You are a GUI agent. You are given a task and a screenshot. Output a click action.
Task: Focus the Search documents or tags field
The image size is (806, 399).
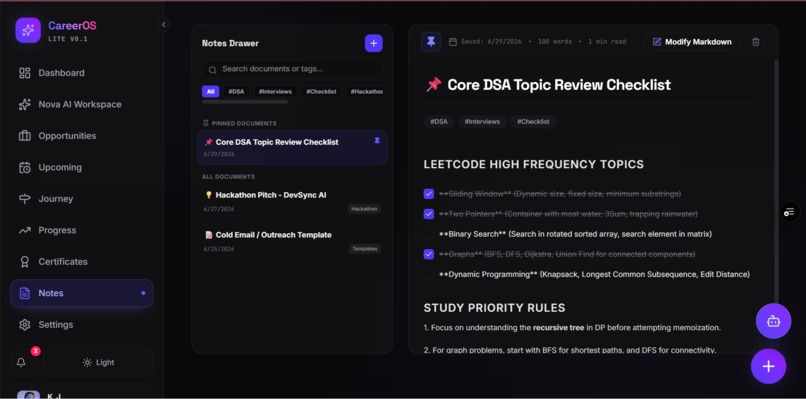coord(292,69)
